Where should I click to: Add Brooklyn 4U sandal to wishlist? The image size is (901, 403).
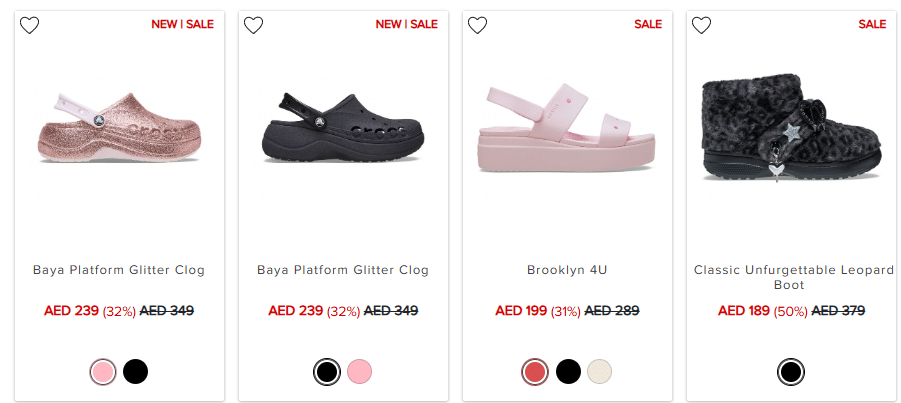pyautogui.click(x=478, y=26)
